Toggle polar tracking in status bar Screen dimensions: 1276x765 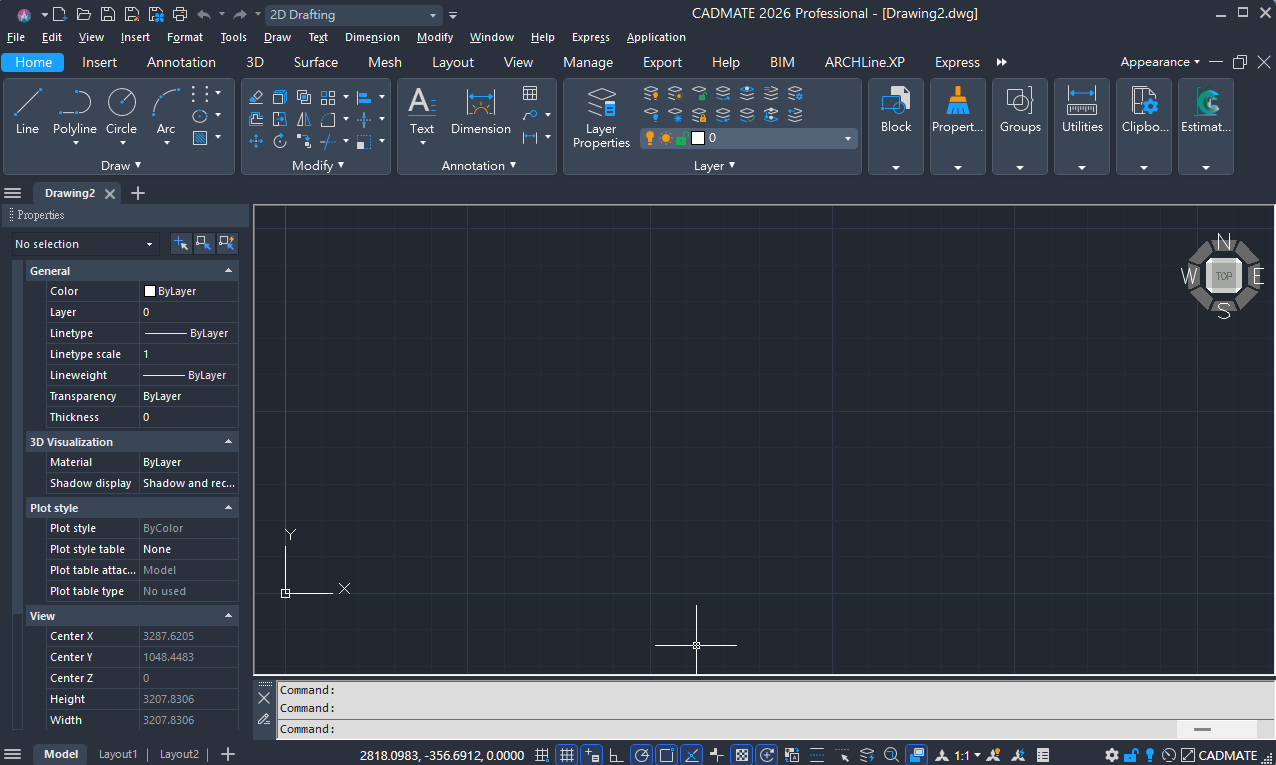(642, 755)
